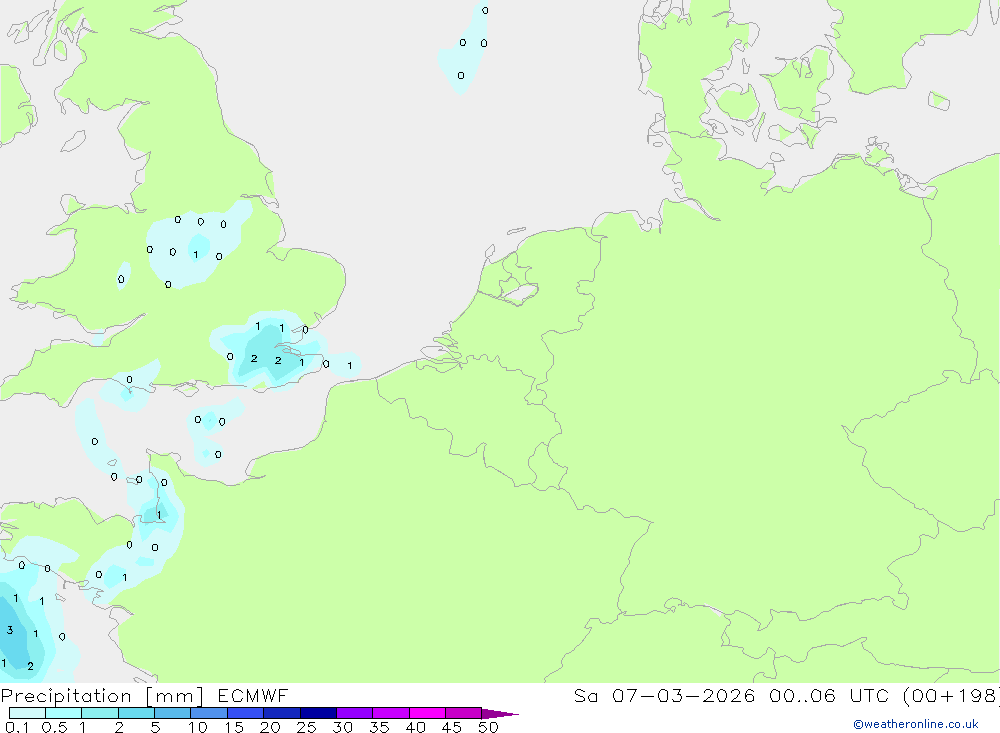
Task: Pick the 35–40 mm violet legend swatch
Action: tap(390, 713)
